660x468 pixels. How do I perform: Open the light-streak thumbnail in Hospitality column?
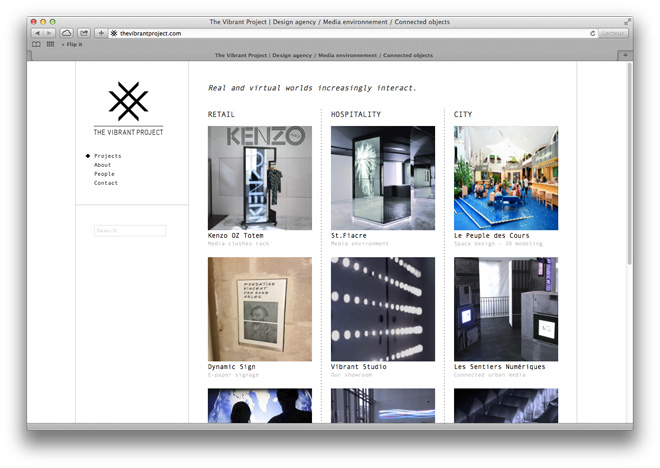pos(383,405)
